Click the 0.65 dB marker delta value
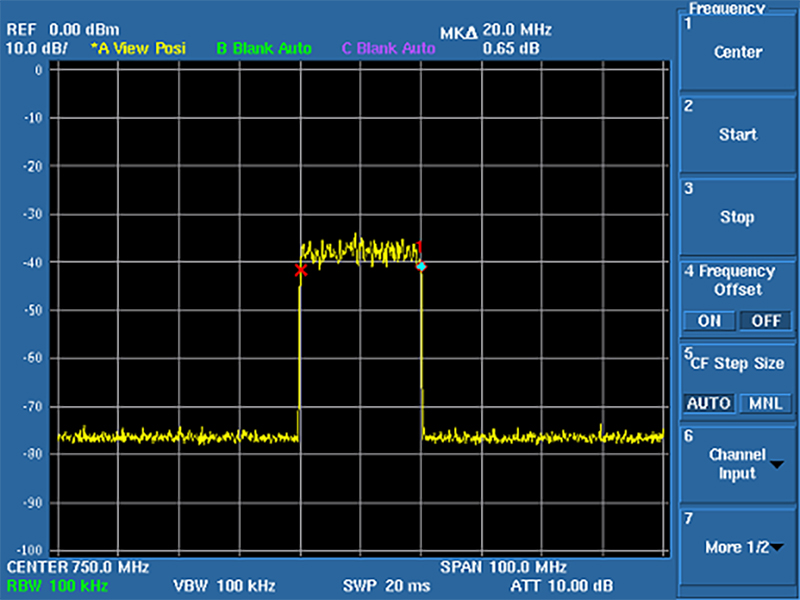This screenshot has height=600, width=800. [511, 49]
